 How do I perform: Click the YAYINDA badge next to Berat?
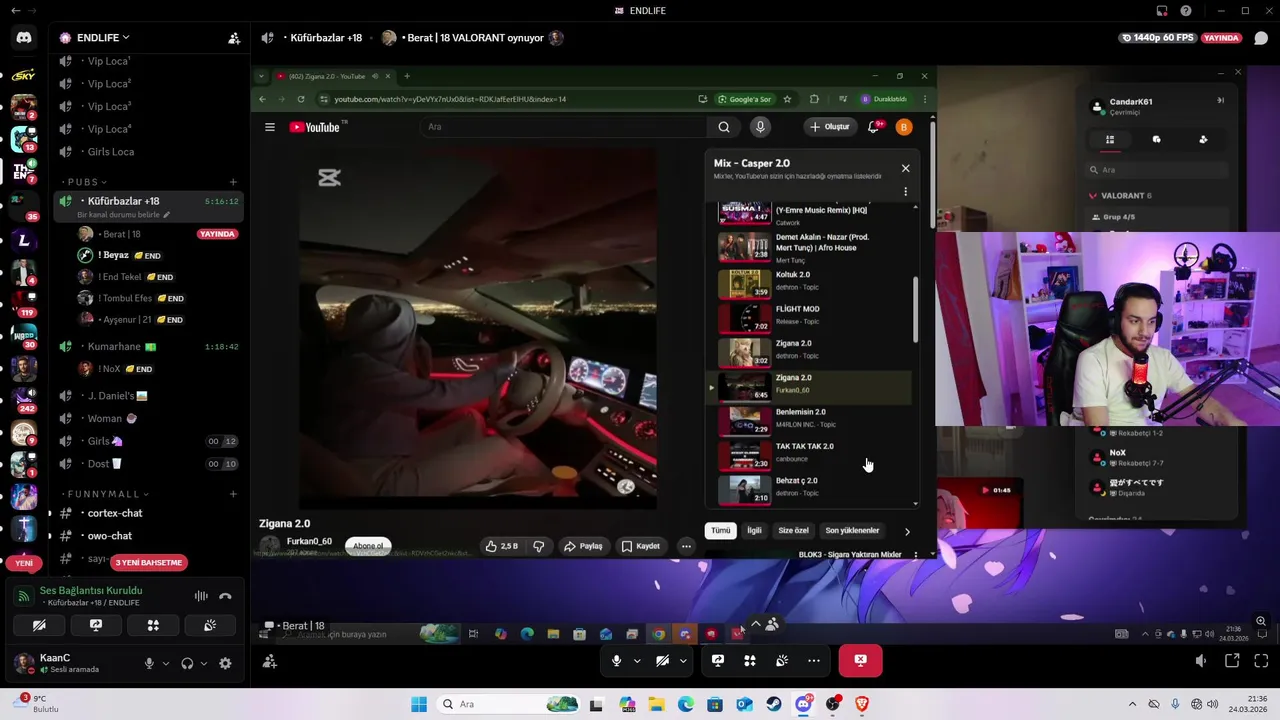point(217,234)
